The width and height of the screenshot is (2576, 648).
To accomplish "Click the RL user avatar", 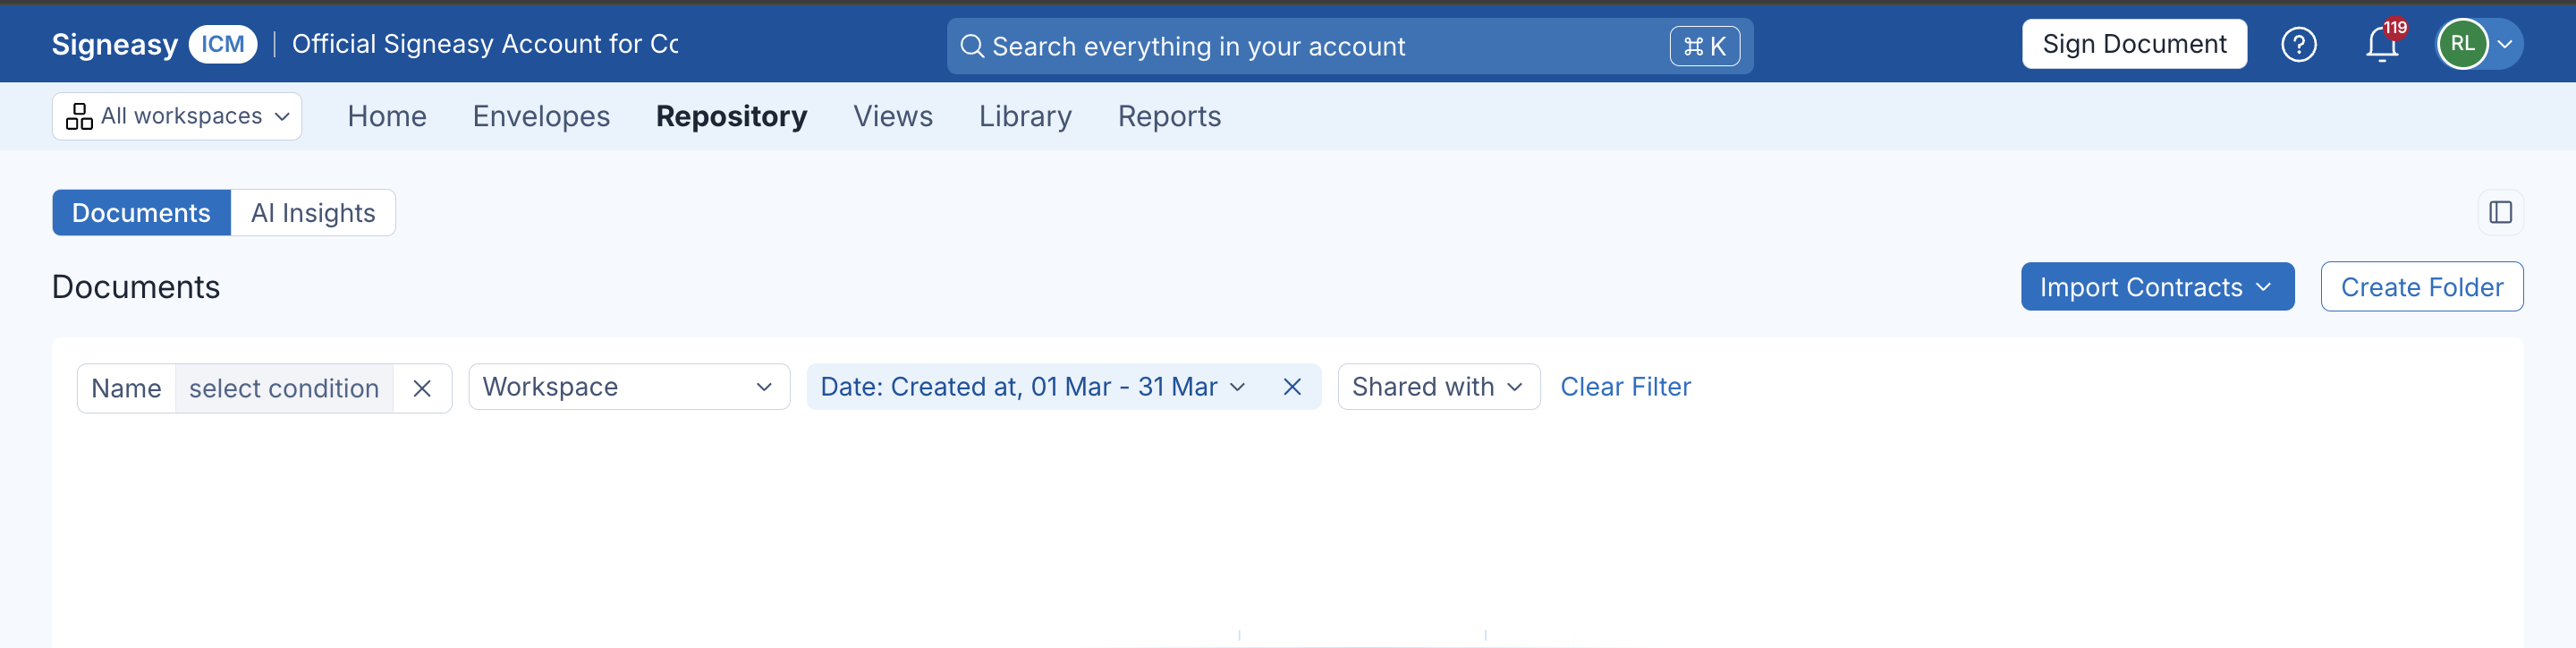I will click(x=2462, y=44).
